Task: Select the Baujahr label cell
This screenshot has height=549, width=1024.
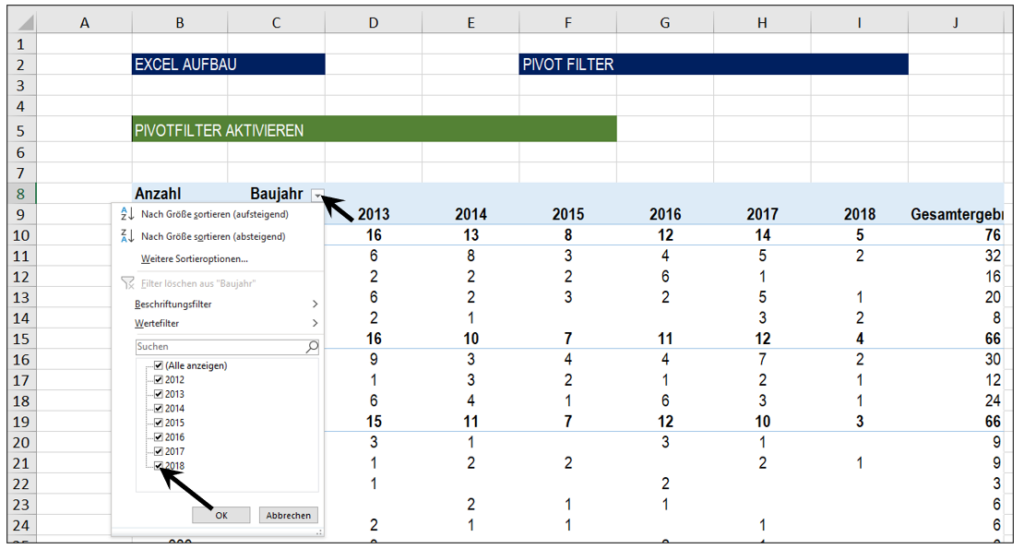Action: coord(276,194)
